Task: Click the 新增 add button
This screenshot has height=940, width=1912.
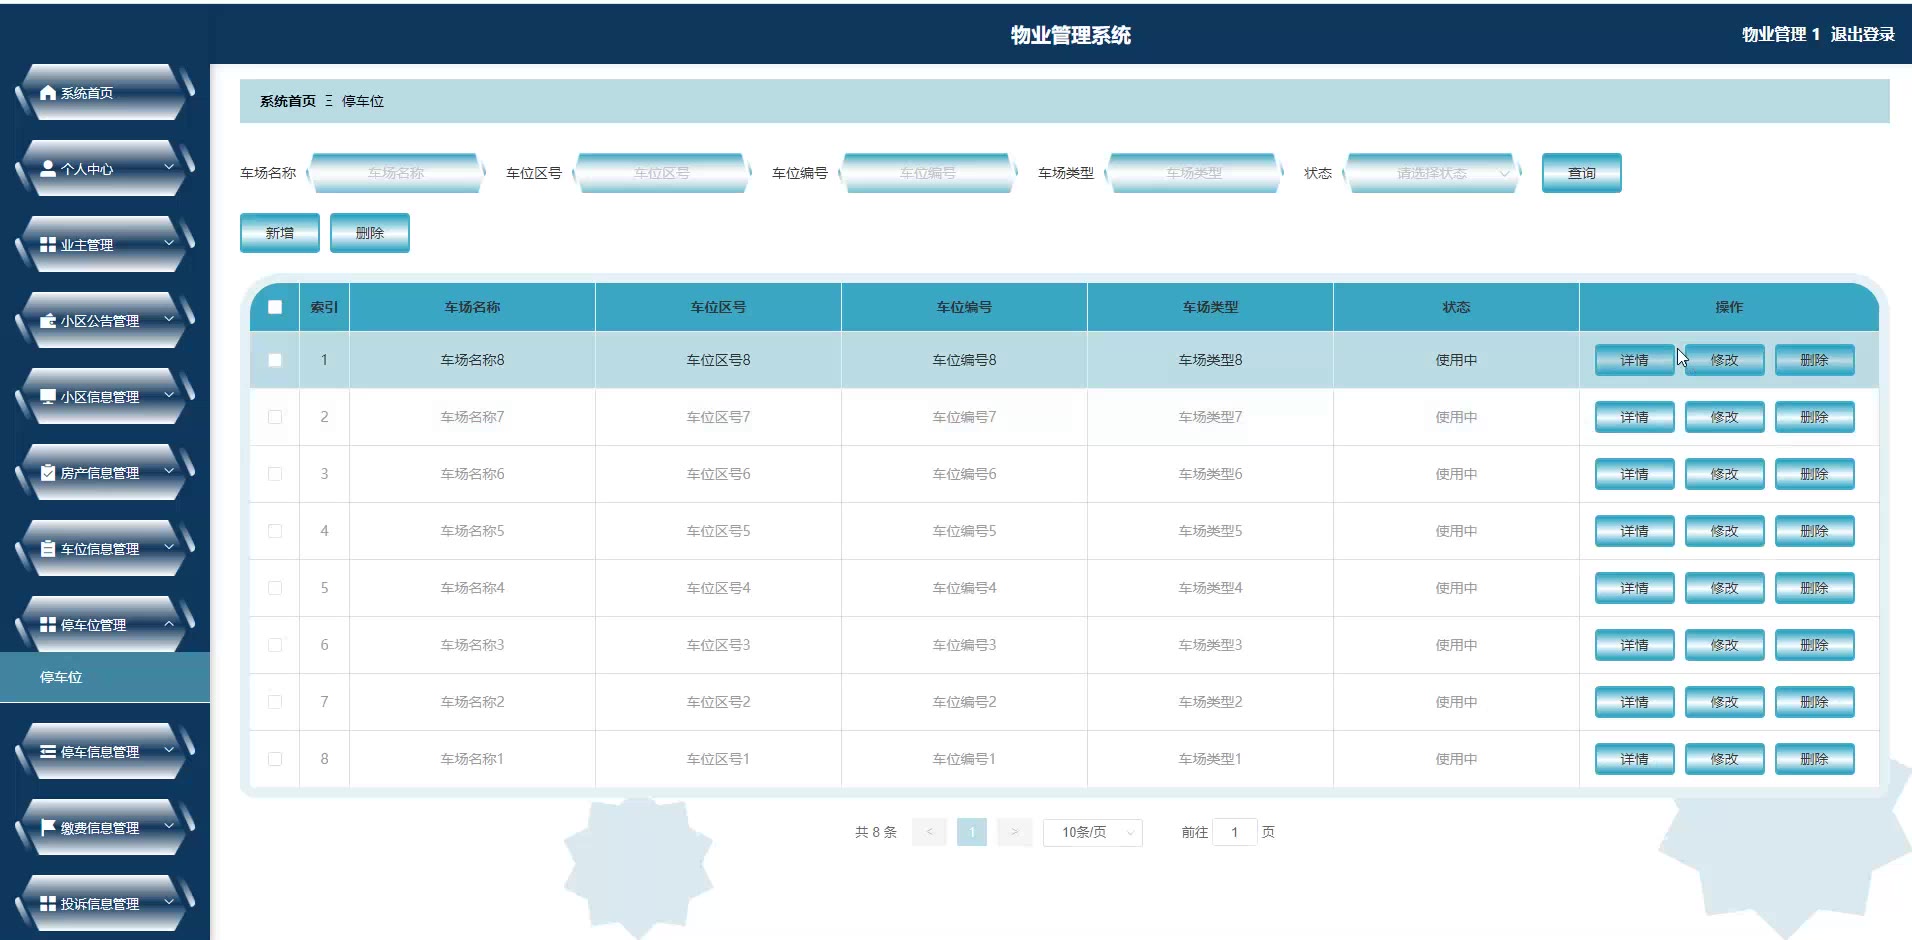Action: pyautogui.click(x=280, y=233)
